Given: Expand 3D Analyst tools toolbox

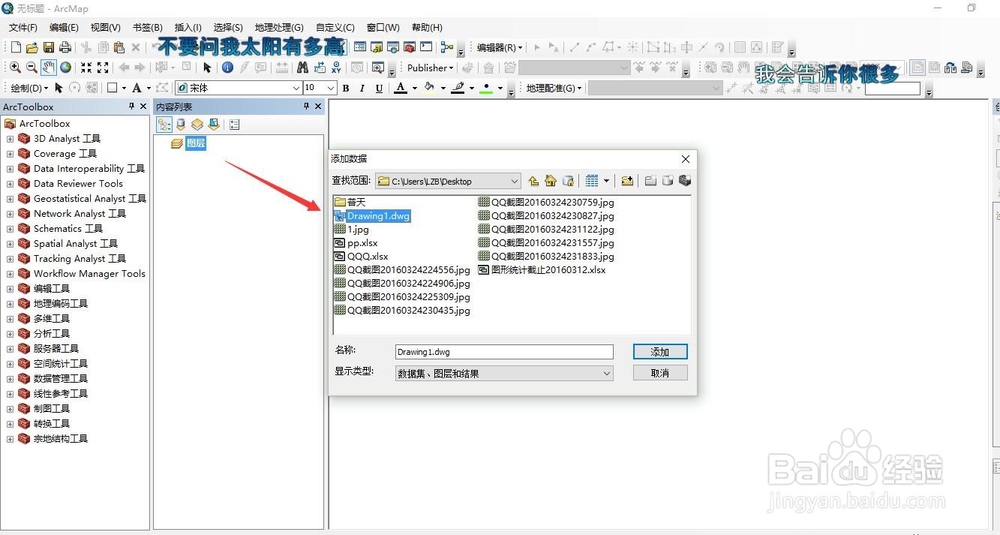Looking at the screenshot, I should [10, 139].
